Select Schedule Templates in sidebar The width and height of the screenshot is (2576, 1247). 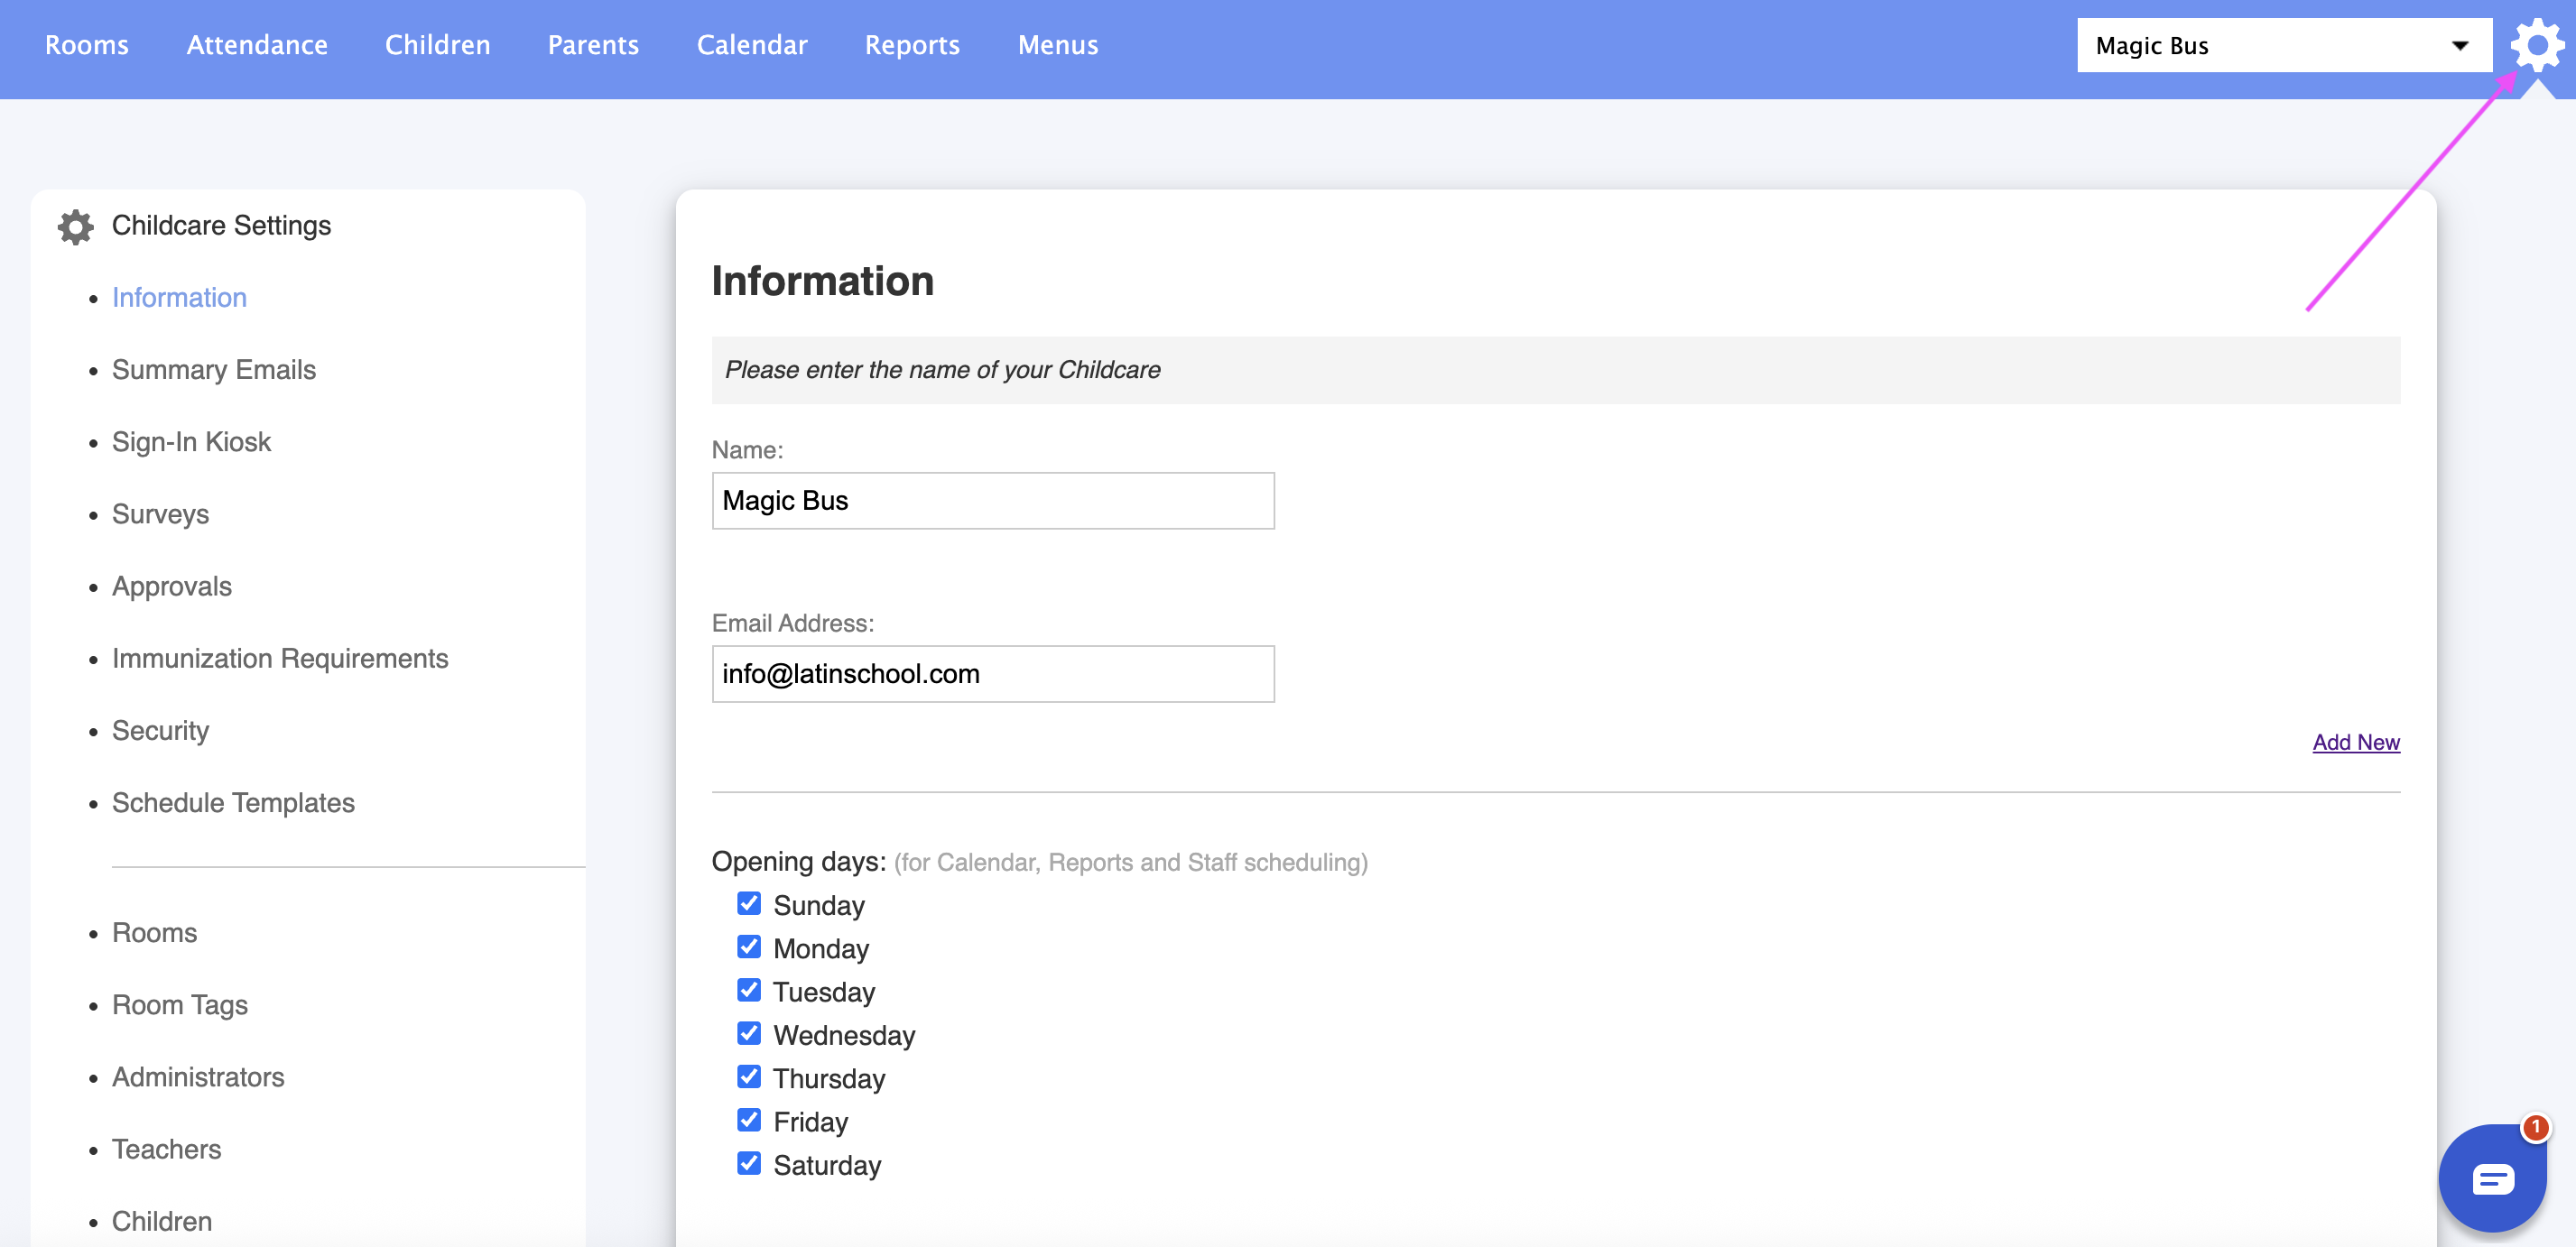[233, 803]
